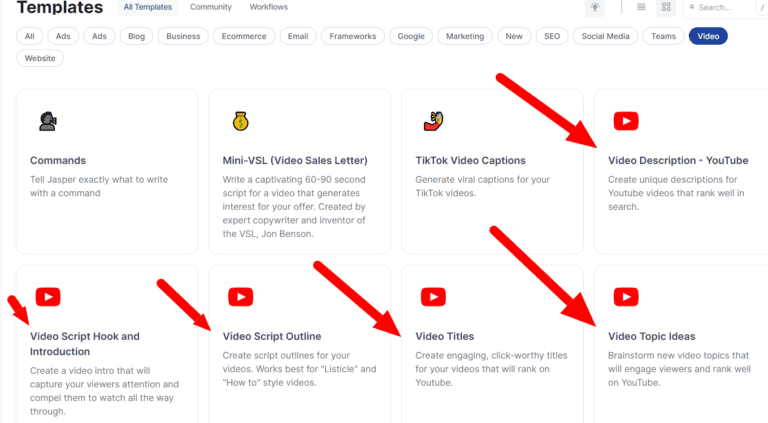Click YouTube icon on Video Topic Ideas card
768x423 pixels.
tap(626, 297)
